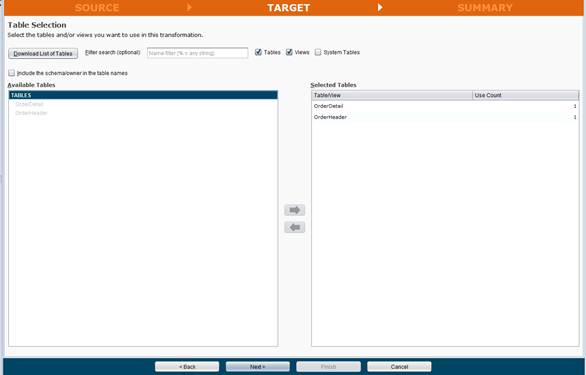This screenshot has height=375, width=586.
Task: Enable the System Tables checkbox
Action: tap(318, 52)
